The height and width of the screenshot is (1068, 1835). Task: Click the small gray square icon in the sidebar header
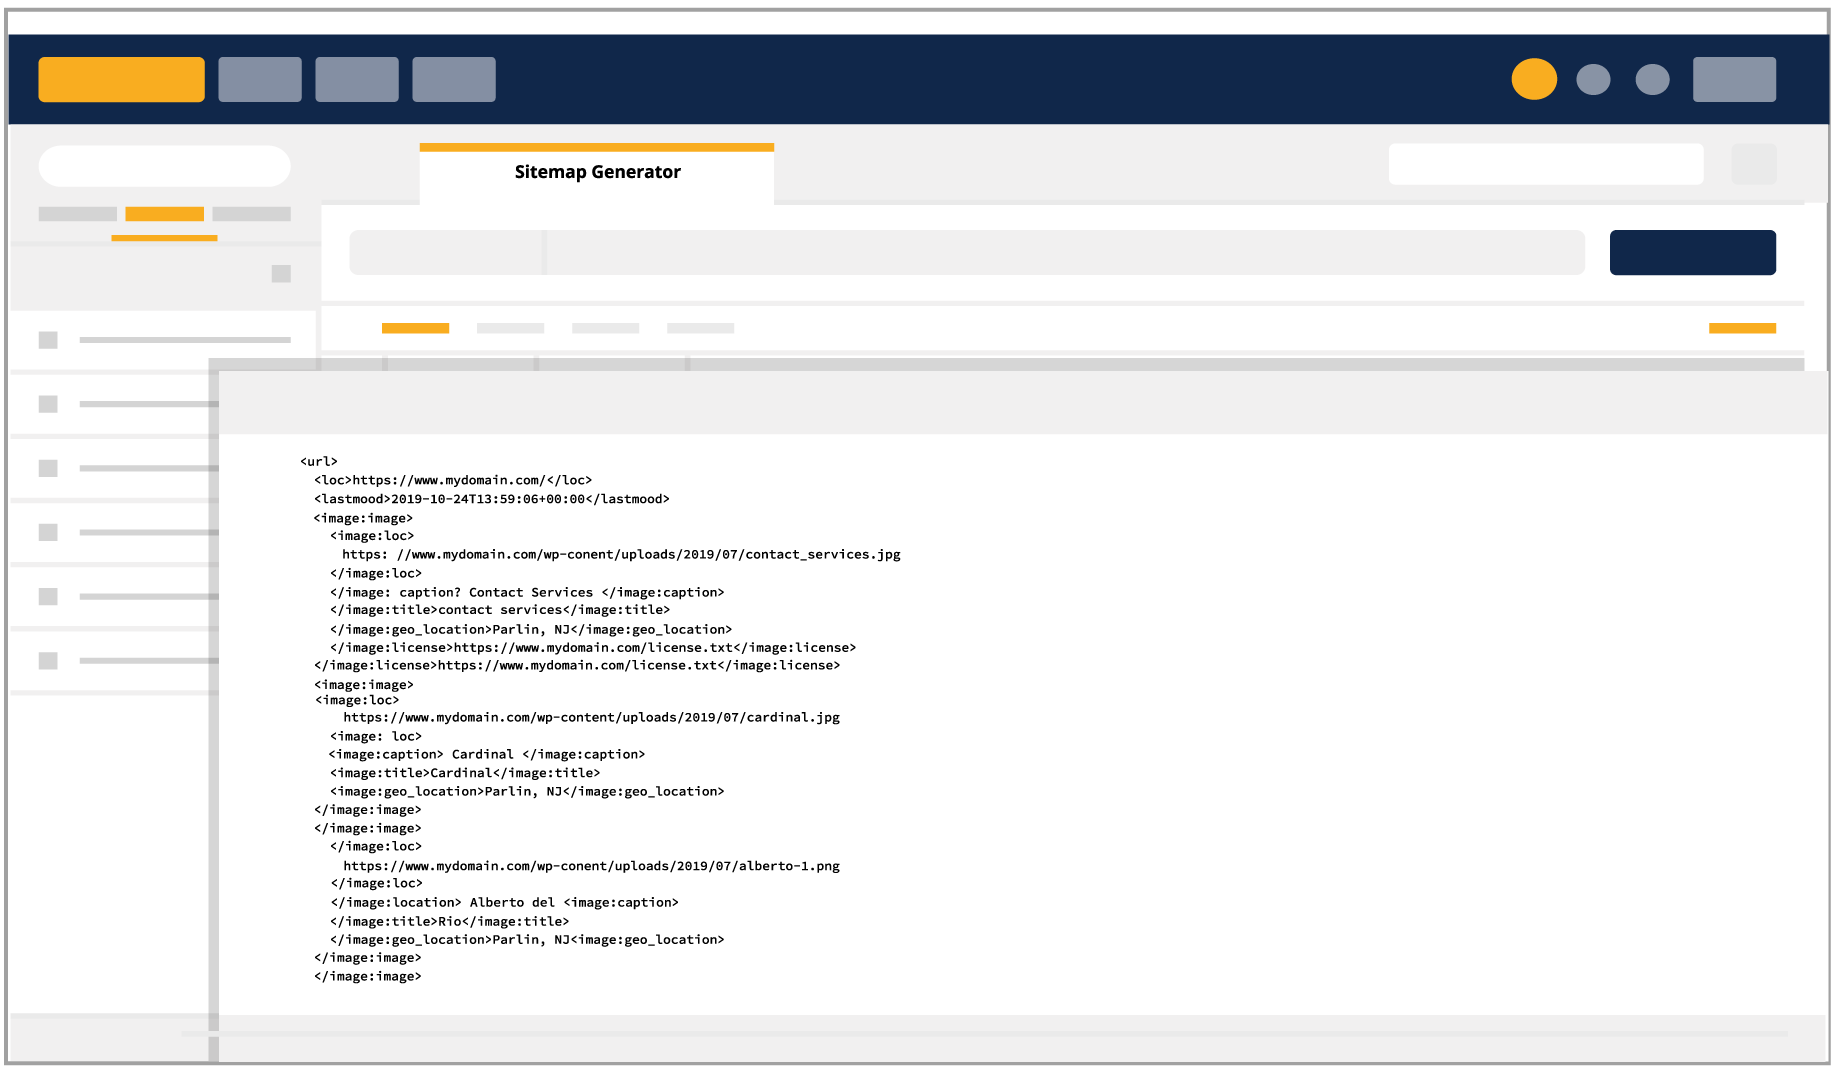281,274
